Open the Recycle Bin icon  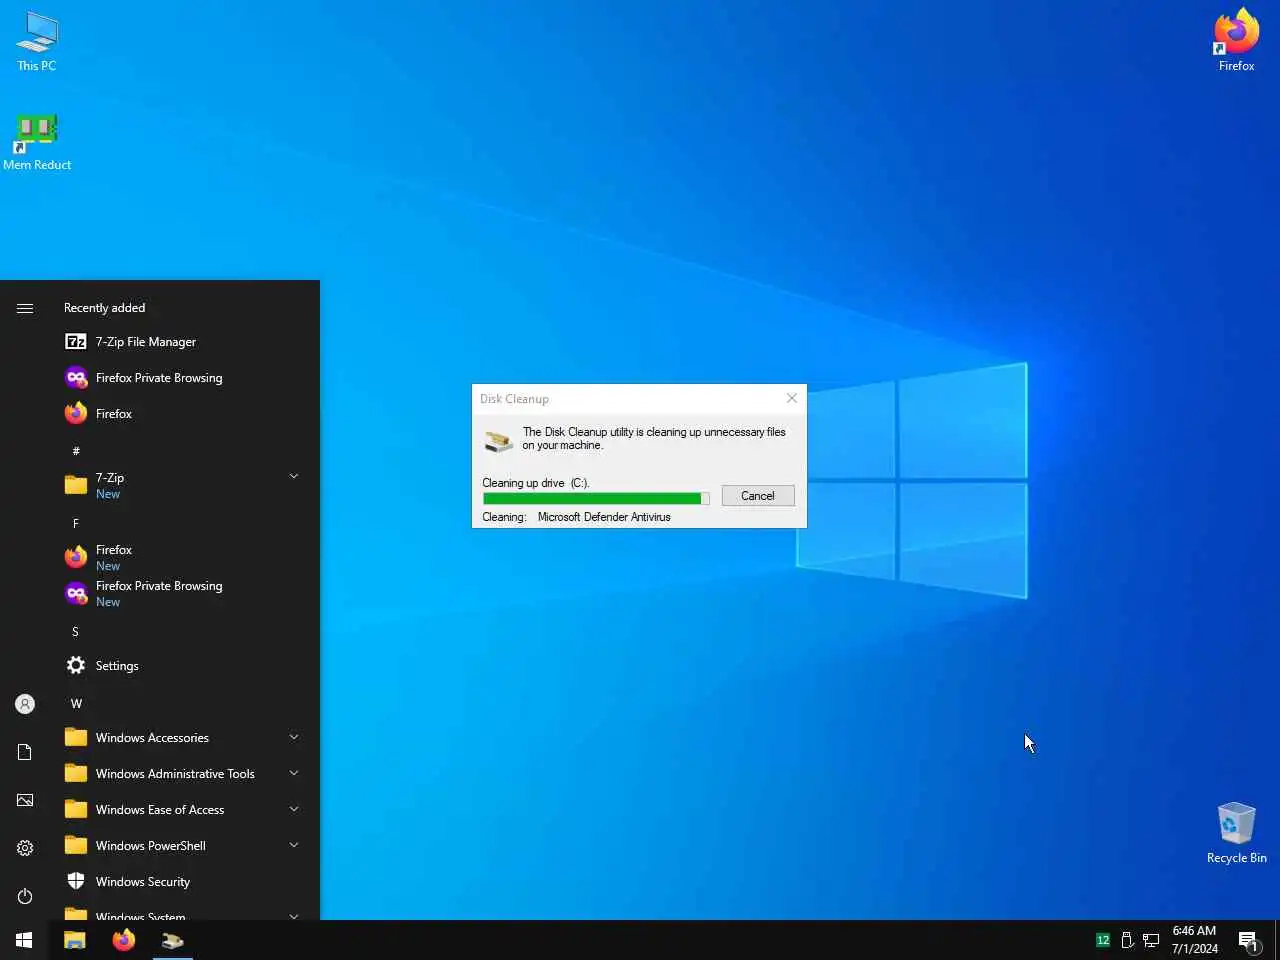(1236, 833)
